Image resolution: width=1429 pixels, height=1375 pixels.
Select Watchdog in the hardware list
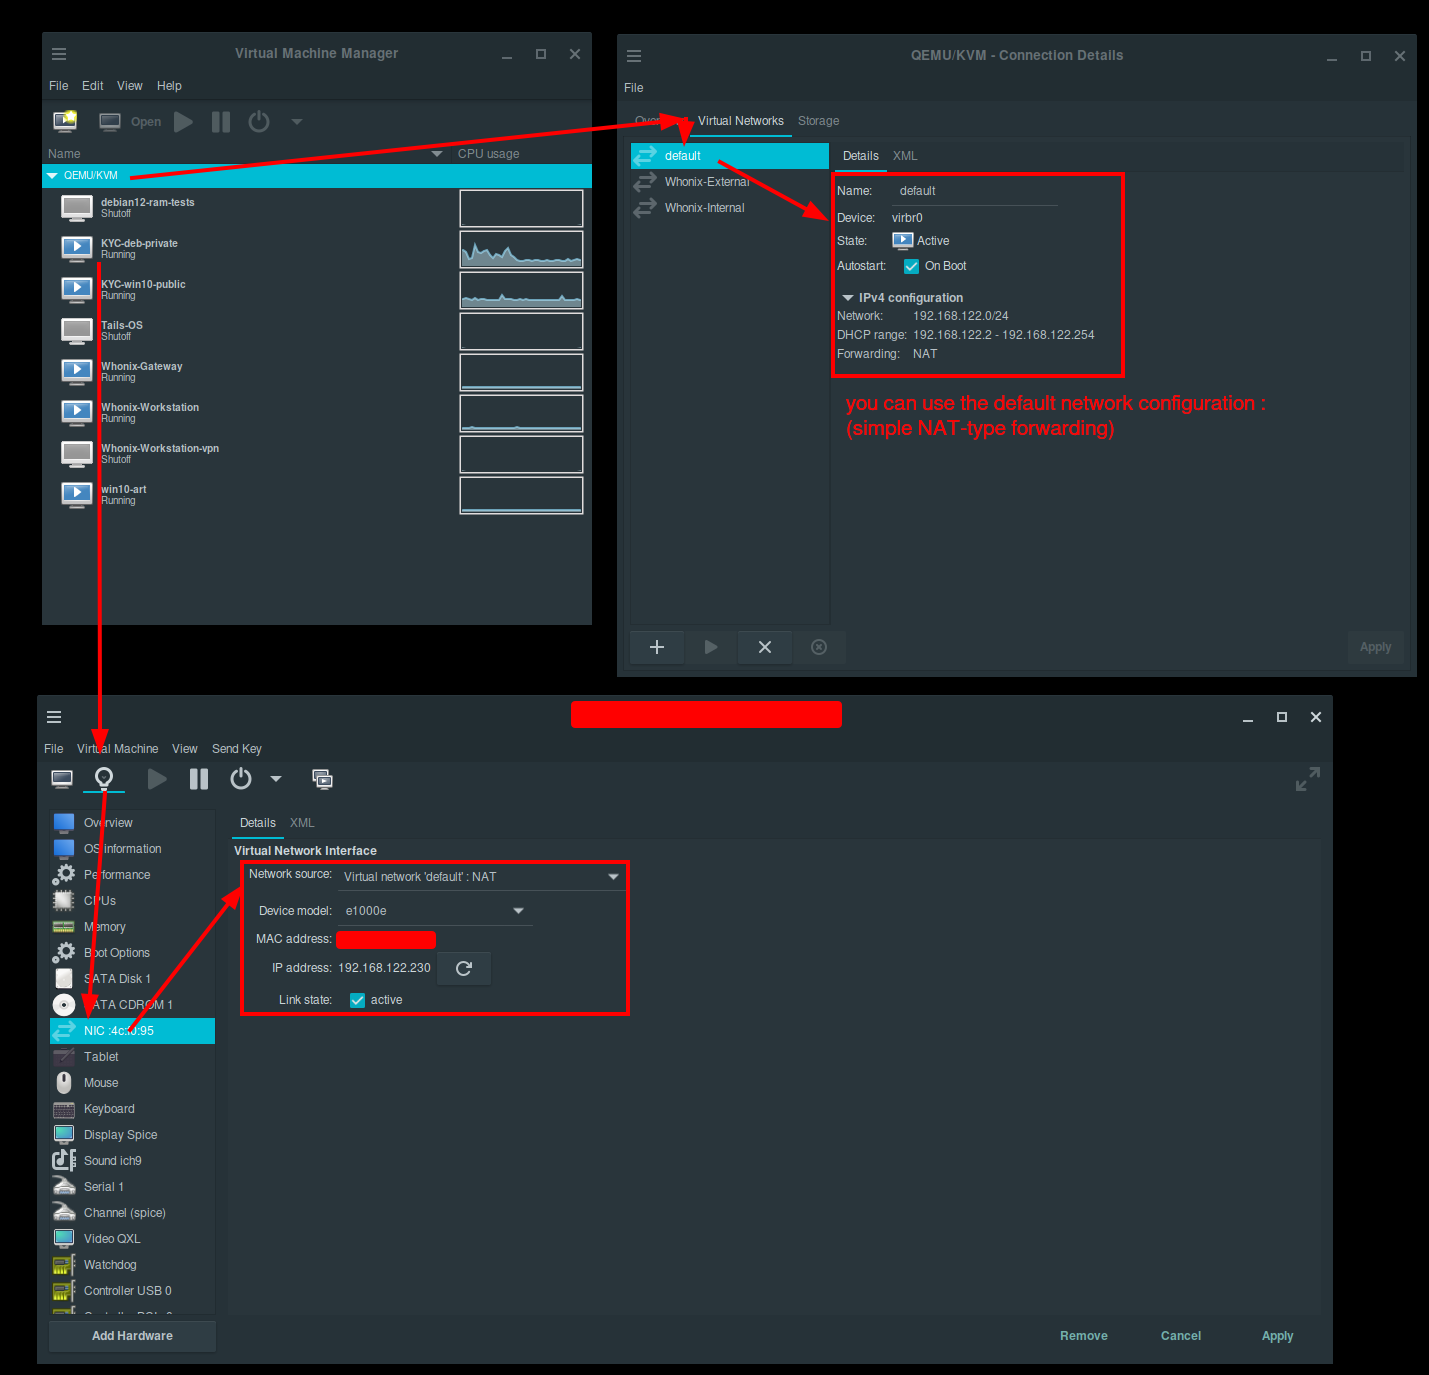132,1265
